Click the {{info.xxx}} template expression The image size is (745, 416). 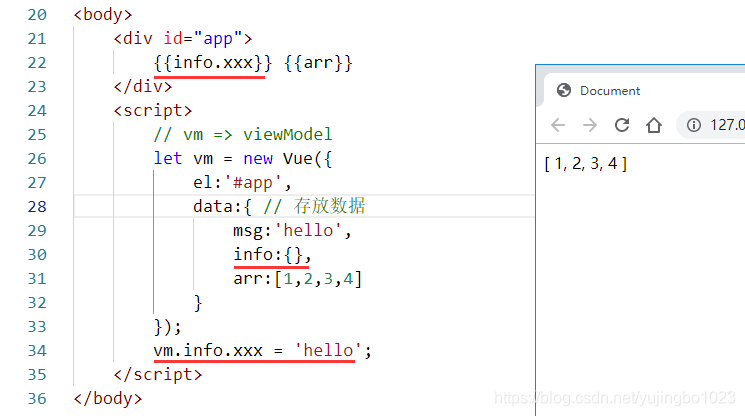pos(213,63)
